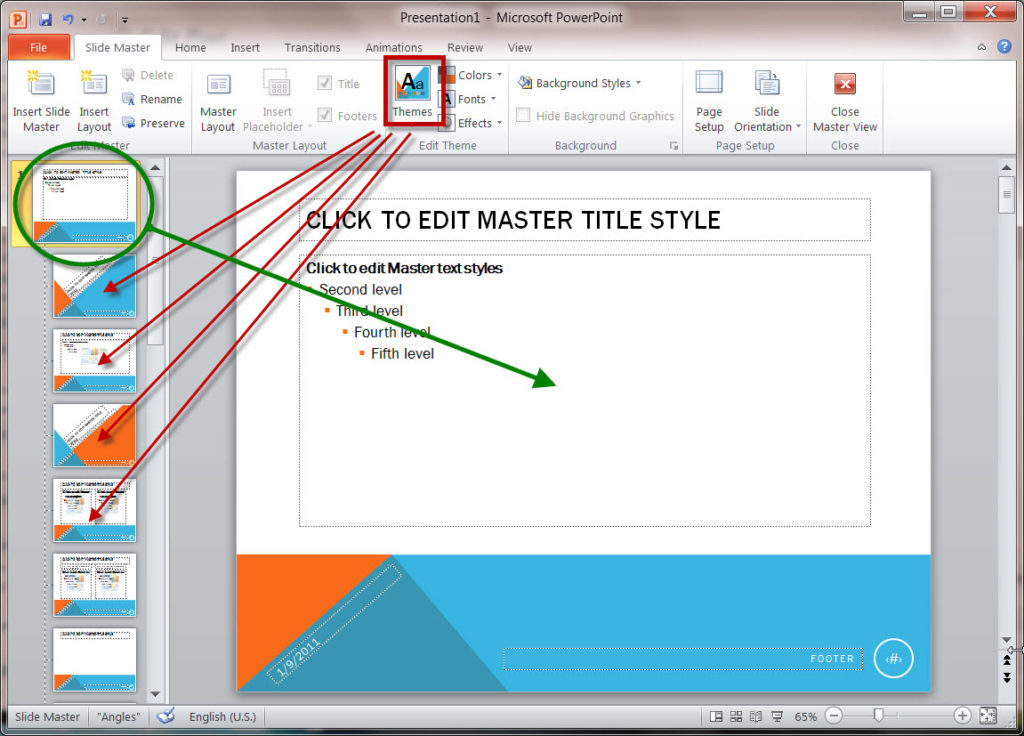Go to the previous slide arrow
The image size is (1024, 736).
(x=1006, y=661)
